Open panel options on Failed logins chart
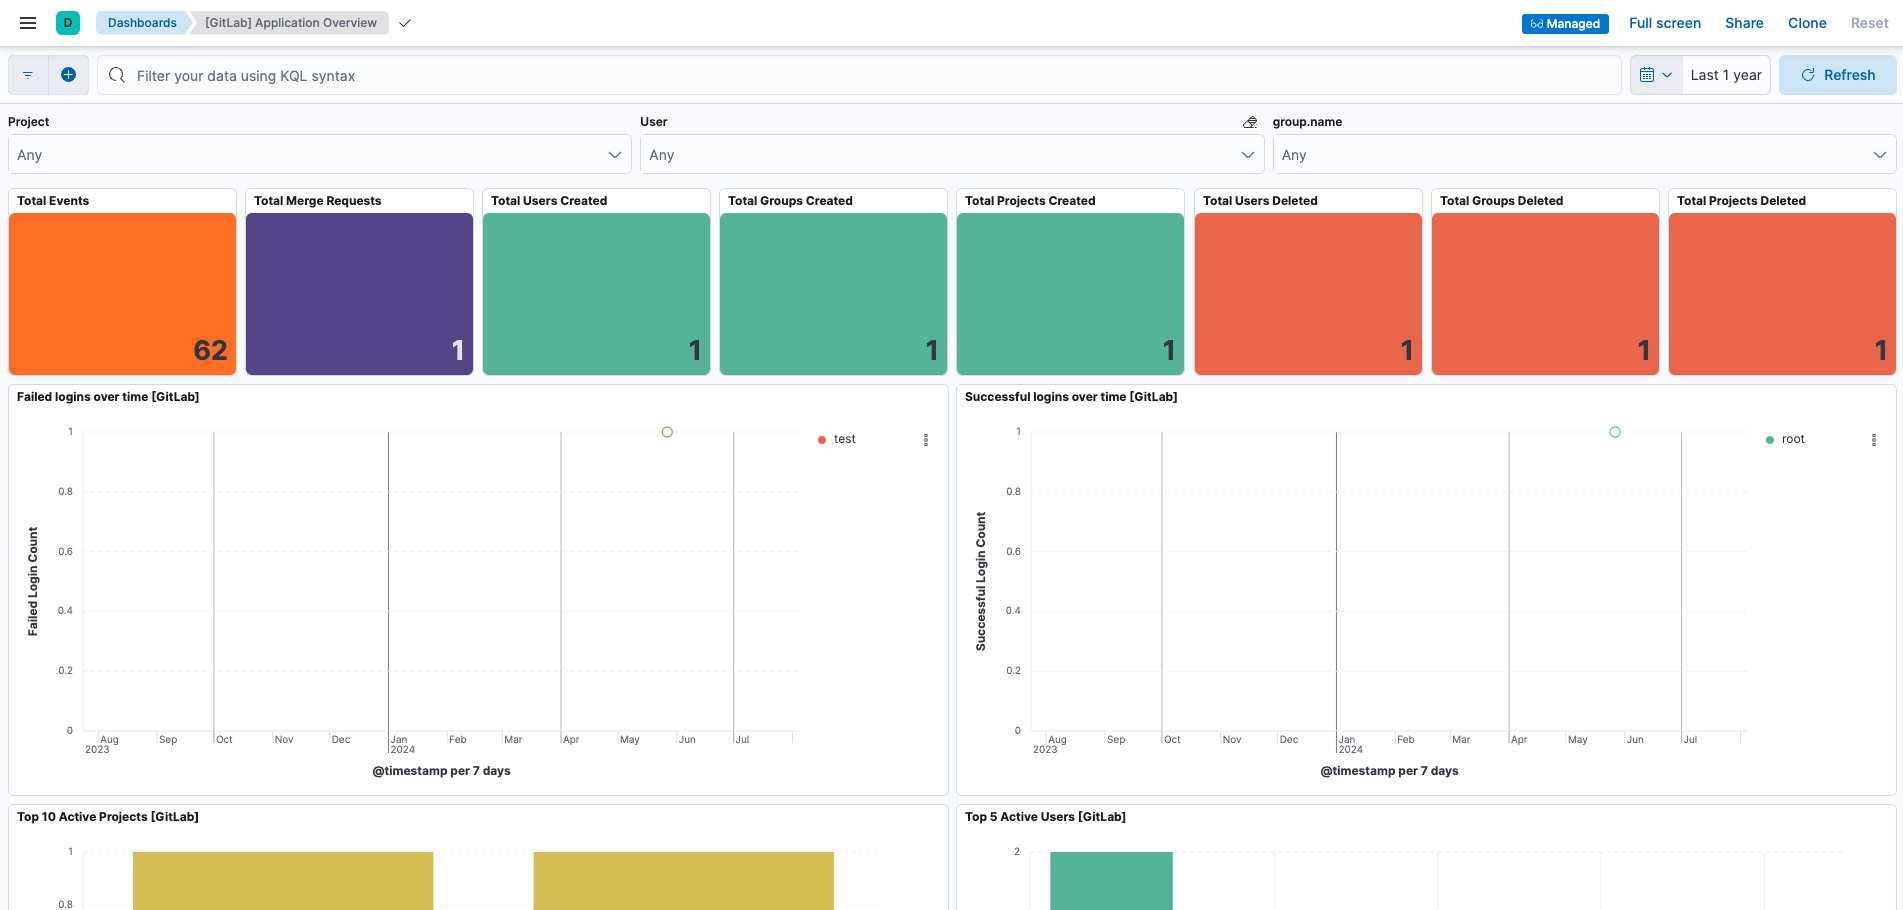The height and width of the screenshot is (910, 1903). pyautogui.click(x=925, y=439)
